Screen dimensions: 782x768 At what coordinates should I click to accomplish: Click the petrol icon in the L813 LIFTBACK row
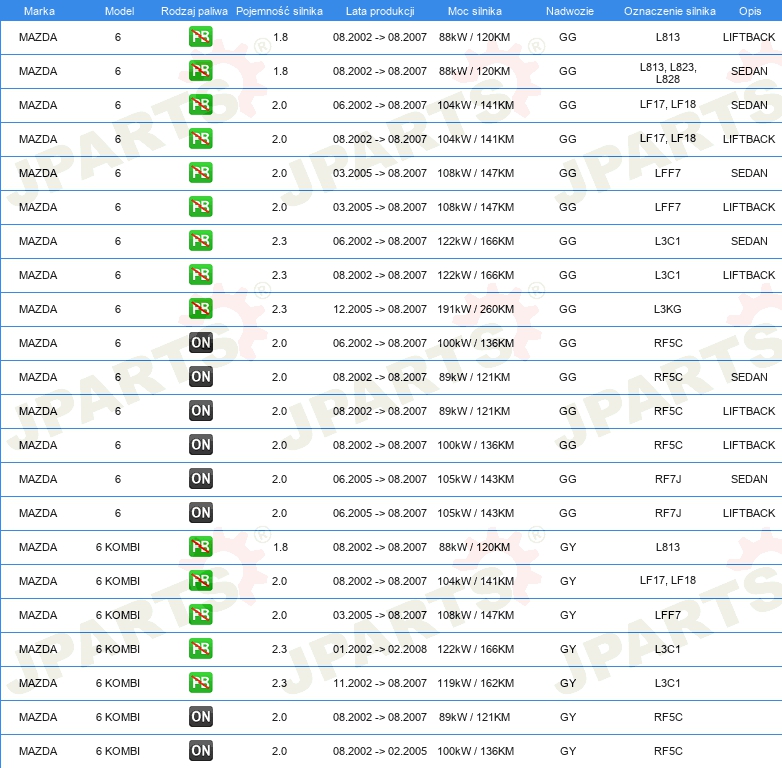(x=200, y=37)
